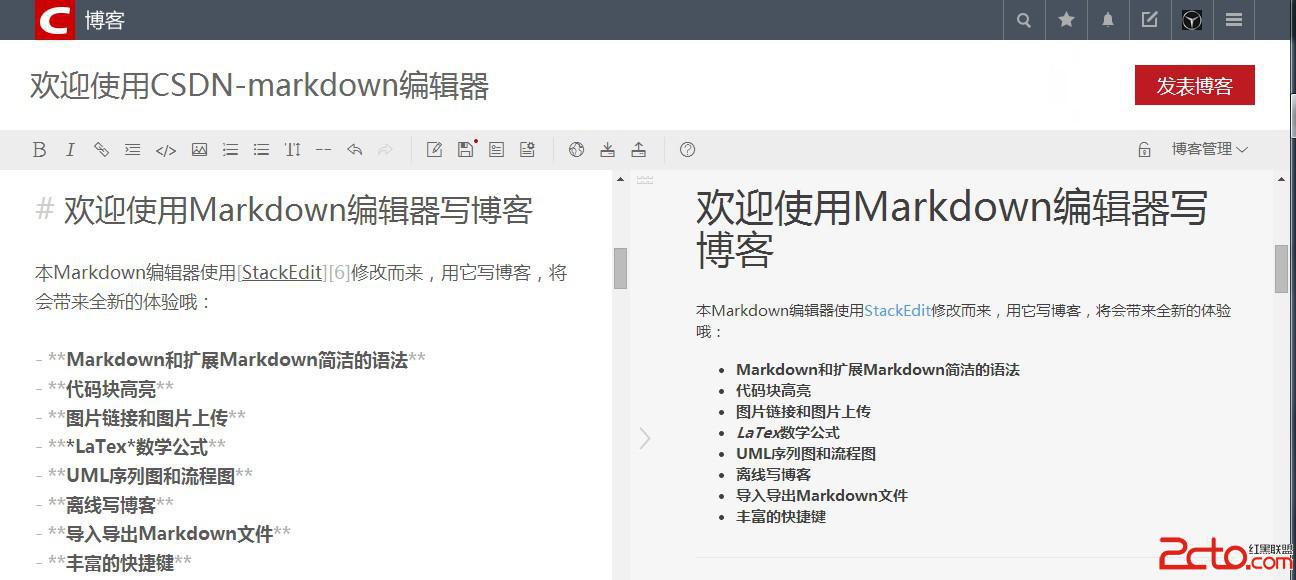The image size is (1296, 580).
Task: Click the preview bullet Markdown和扩展Markdown简洁的语法
Action: tap(878, 370)
